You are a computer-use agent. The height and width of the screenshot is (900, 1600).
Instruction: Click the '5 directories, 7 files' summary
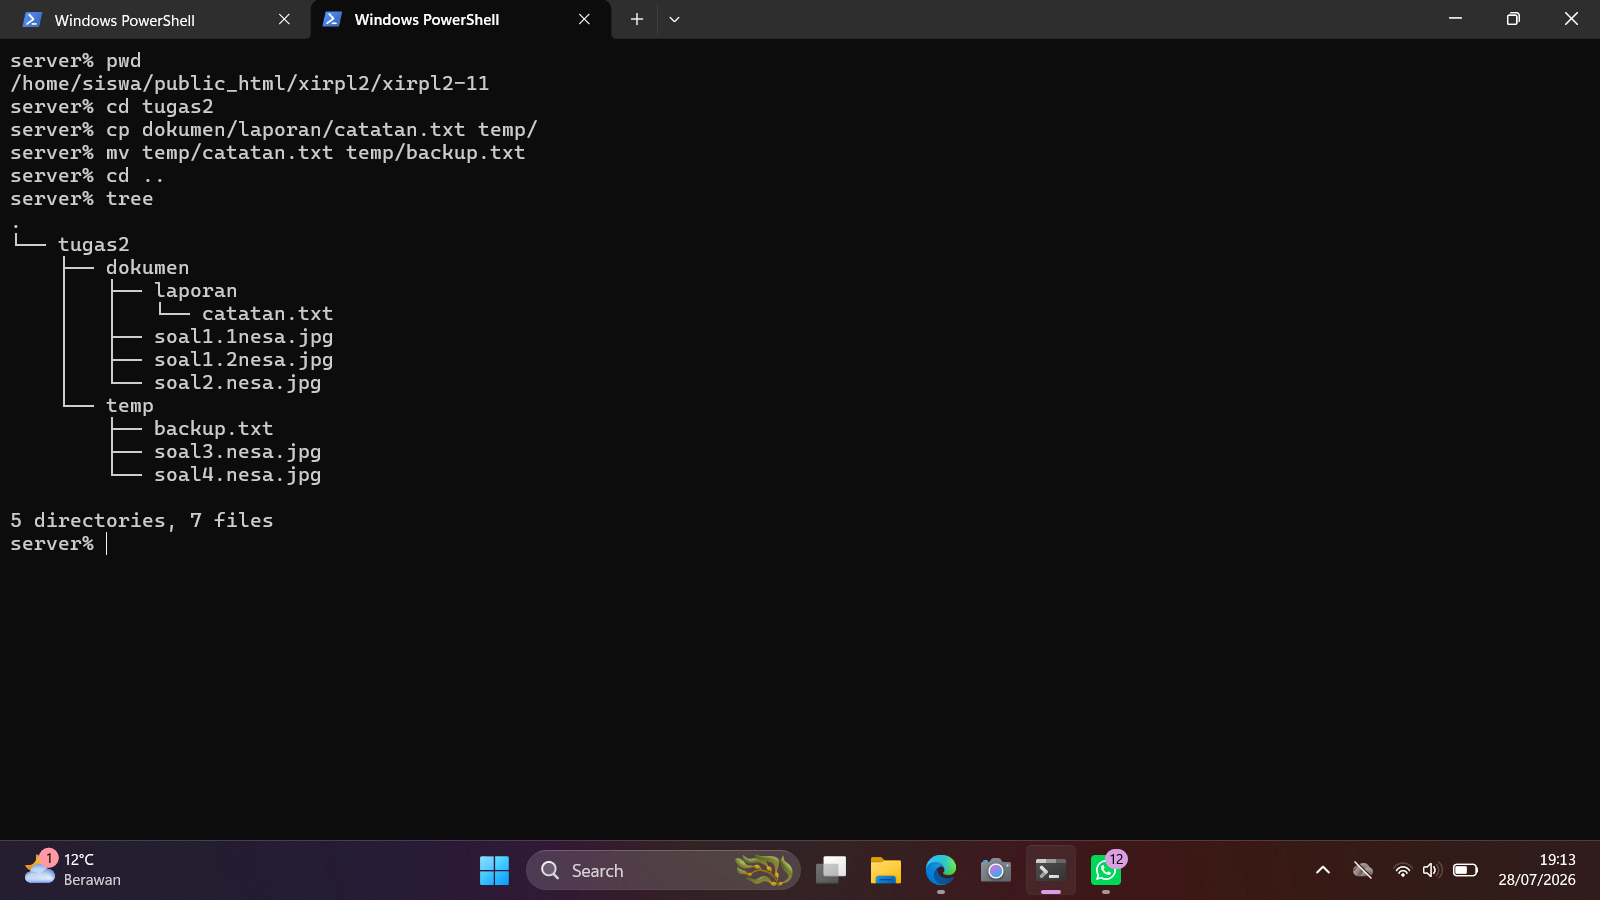pos(142,521)
